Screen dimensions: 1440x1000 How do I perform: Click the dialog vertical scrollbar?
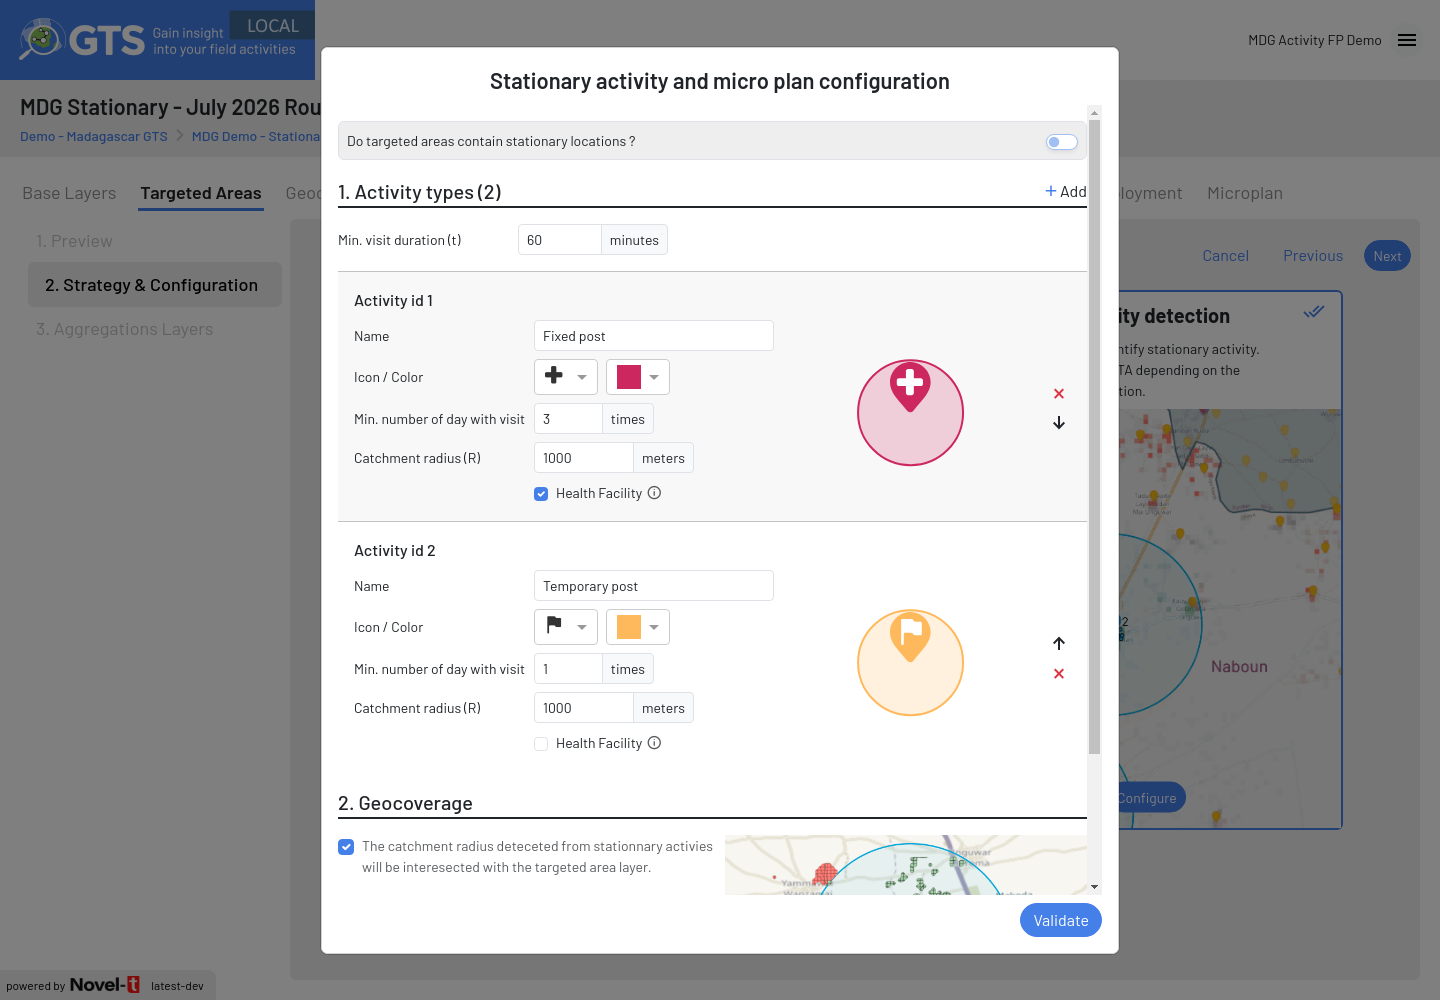coord(1095,437)
